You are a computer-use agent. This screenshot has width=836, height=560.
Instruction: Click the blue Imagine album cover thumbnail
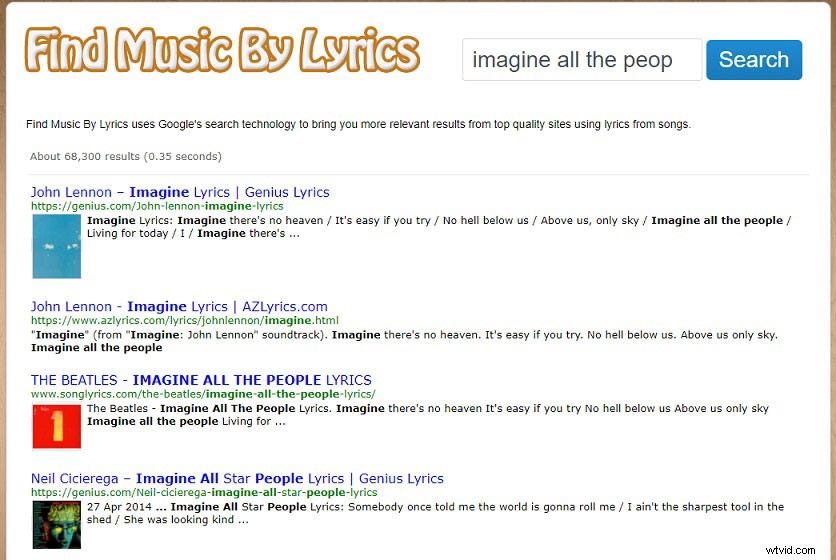click(57, 246)
